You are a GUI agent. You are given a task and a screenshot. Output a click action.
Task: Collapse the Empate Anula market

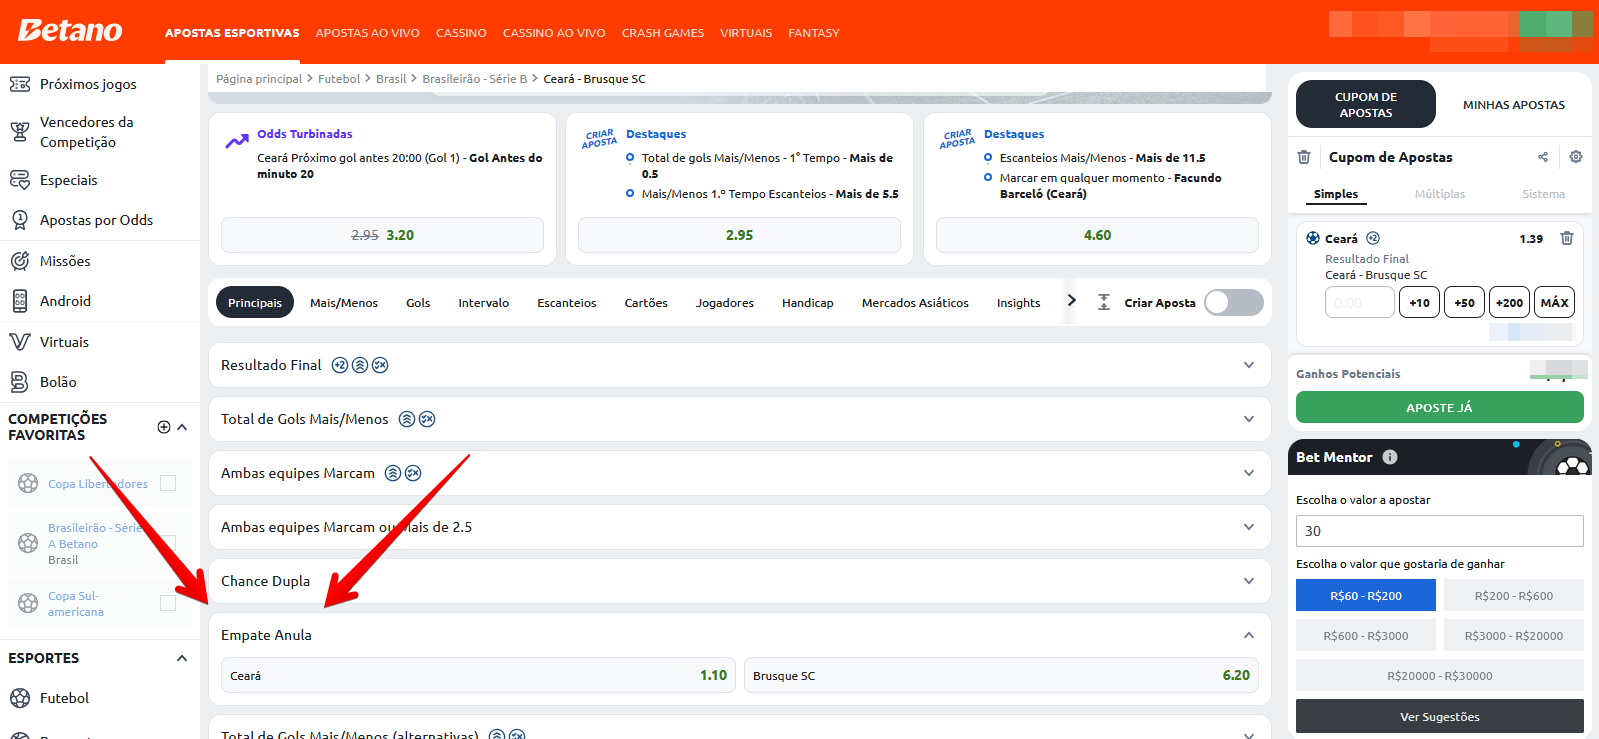[1249, 635]
